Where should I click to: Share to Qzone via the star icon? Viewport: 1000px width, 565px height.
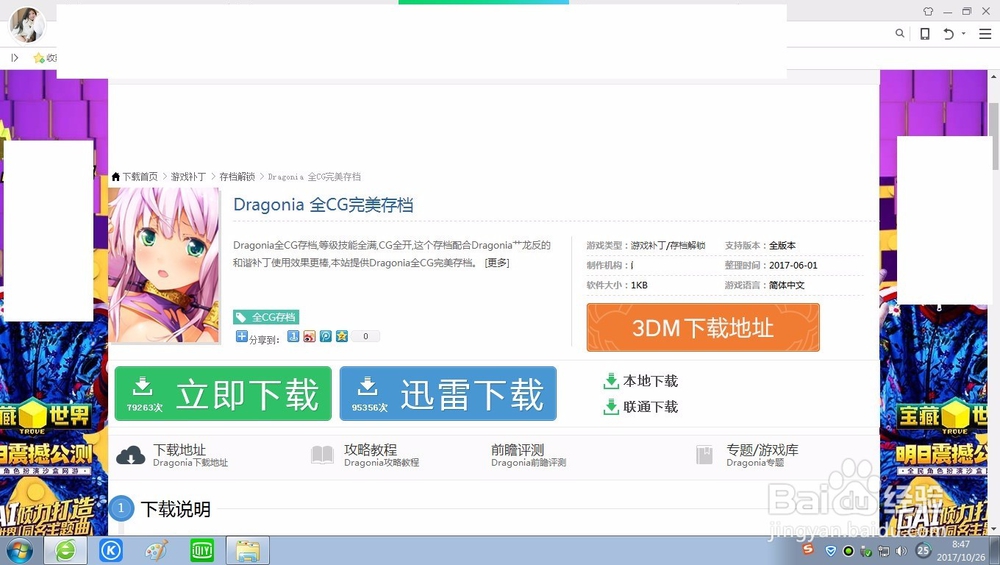pyautogui.click(x=342, y=336)
